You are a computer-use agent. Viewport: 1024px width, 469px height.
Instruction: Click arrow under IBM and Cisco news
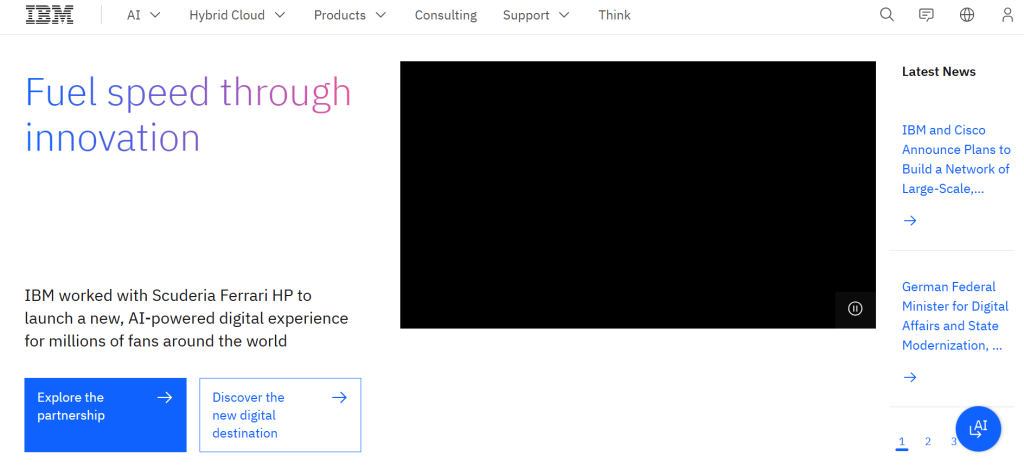(910, 221)
